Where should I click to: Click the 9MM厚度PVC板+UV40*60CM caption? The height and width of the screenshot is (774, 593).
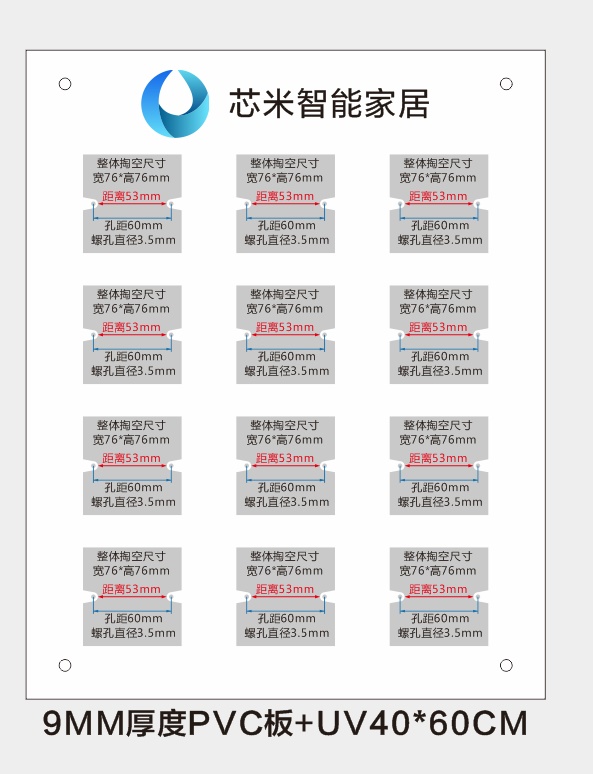tap(285, 724)
